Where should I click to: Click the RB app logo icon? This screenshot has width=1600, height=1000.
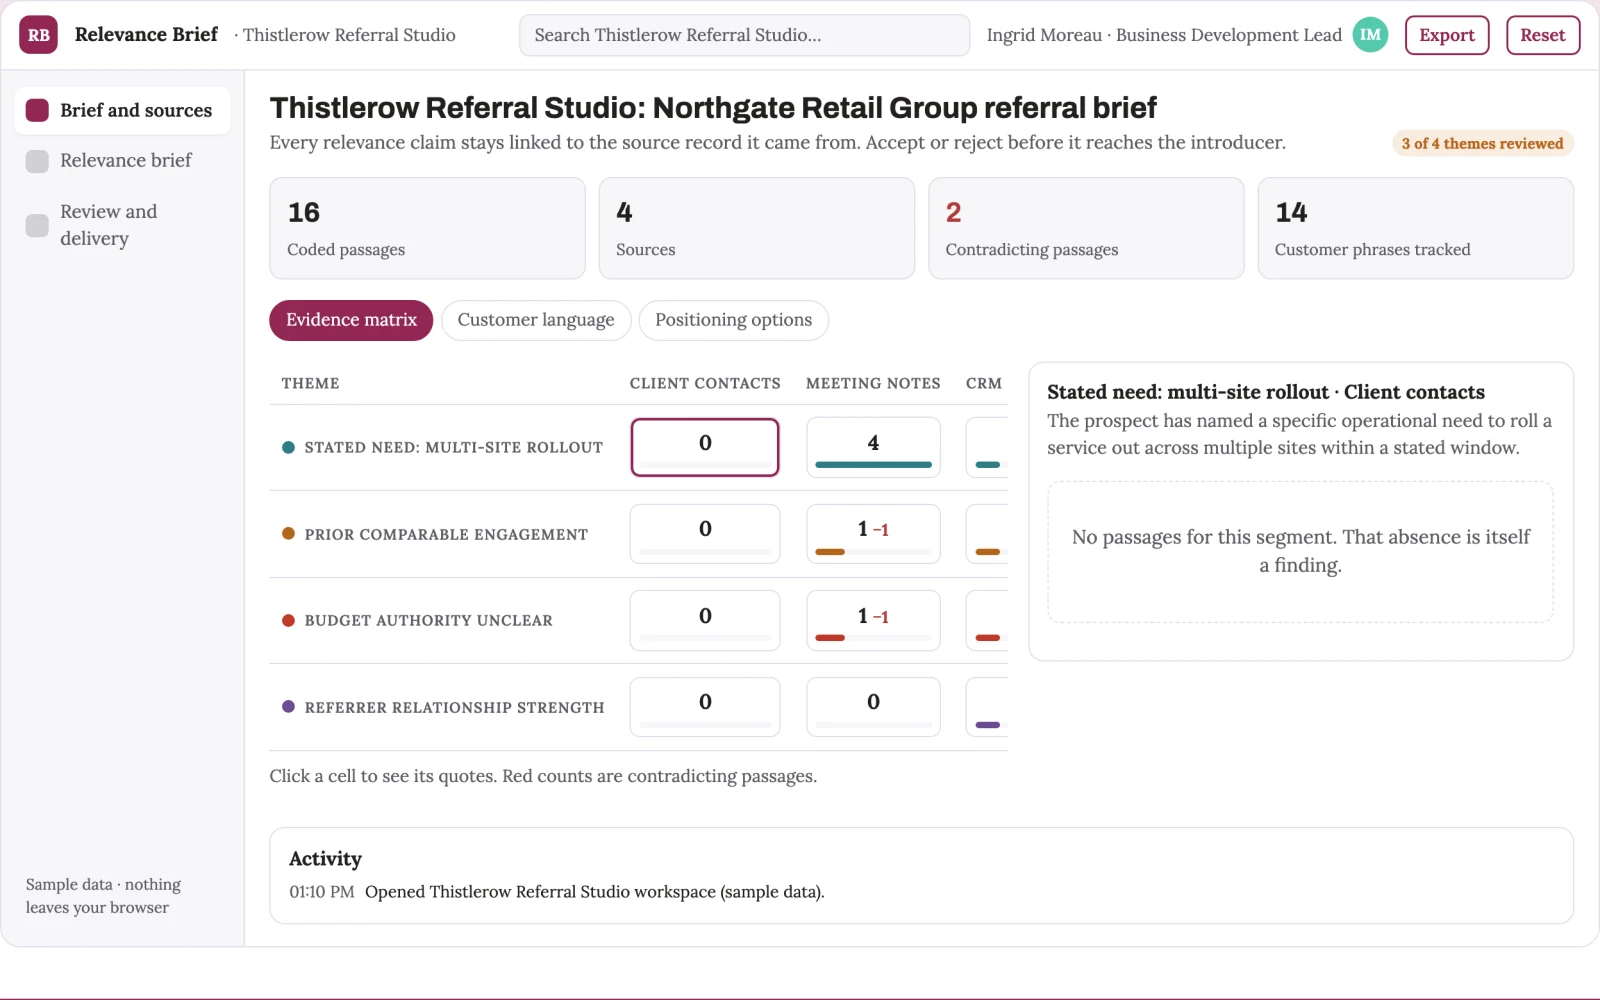pos(38,35)
